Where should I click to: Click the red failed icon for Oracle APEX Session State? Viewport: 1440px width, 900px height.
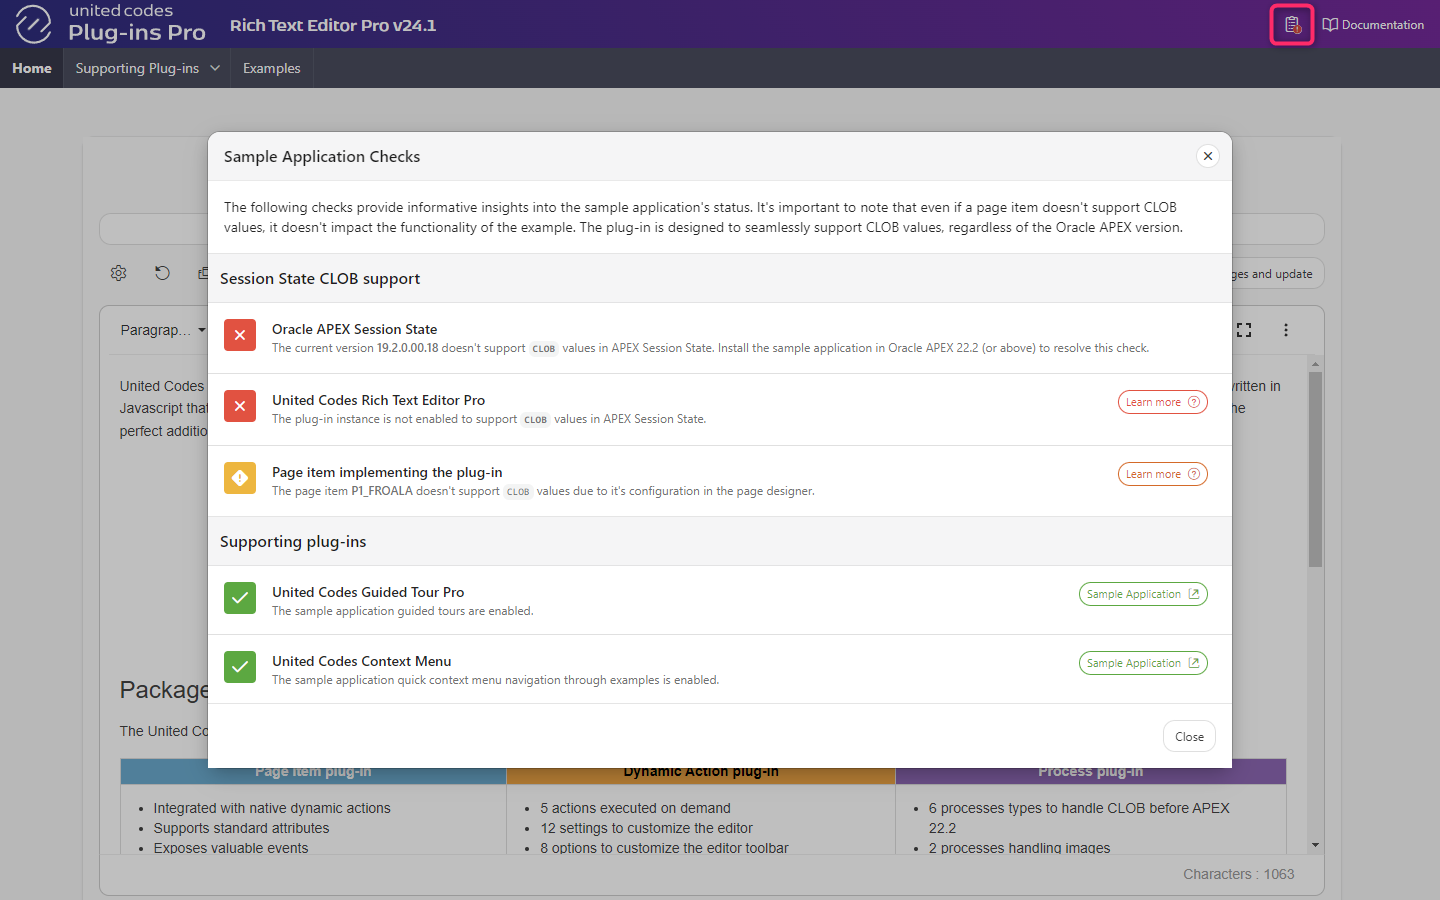coord(240,335)
